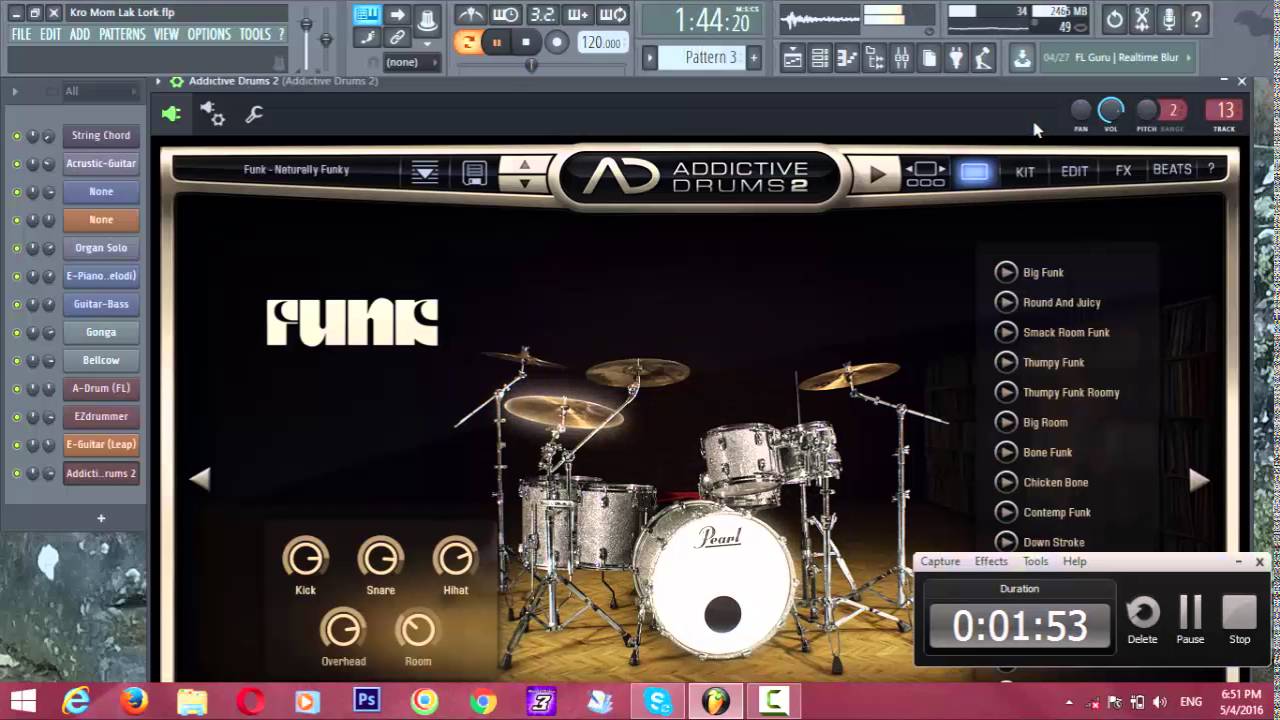Toggle the Gonga channel mute LED
The width and height of the screenshot is (1280, 720).
[16, 332]
